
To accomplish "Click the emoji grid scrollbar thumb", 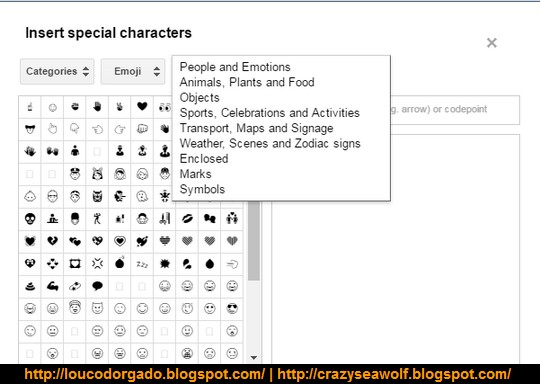I will click(254, 240).
